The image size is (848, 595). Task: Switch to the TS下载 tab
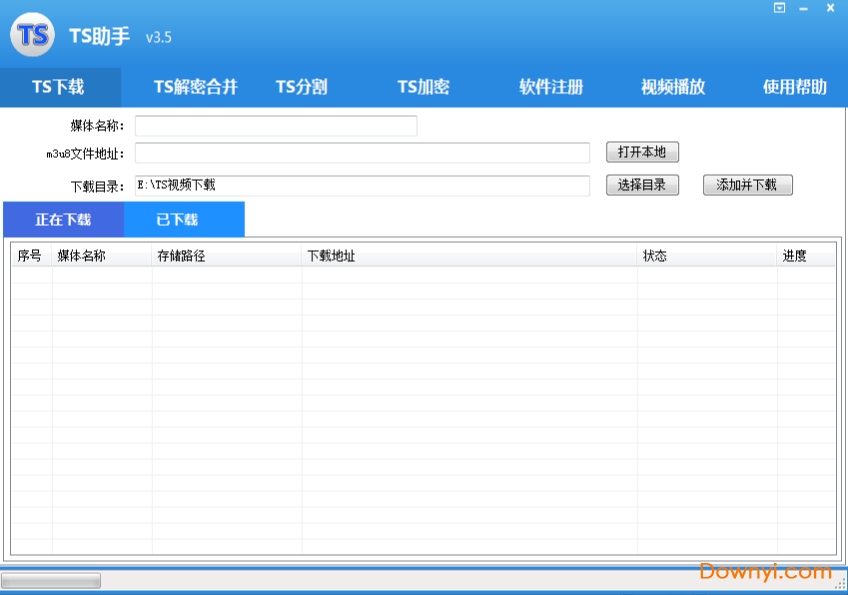click(x=59, y=87)
